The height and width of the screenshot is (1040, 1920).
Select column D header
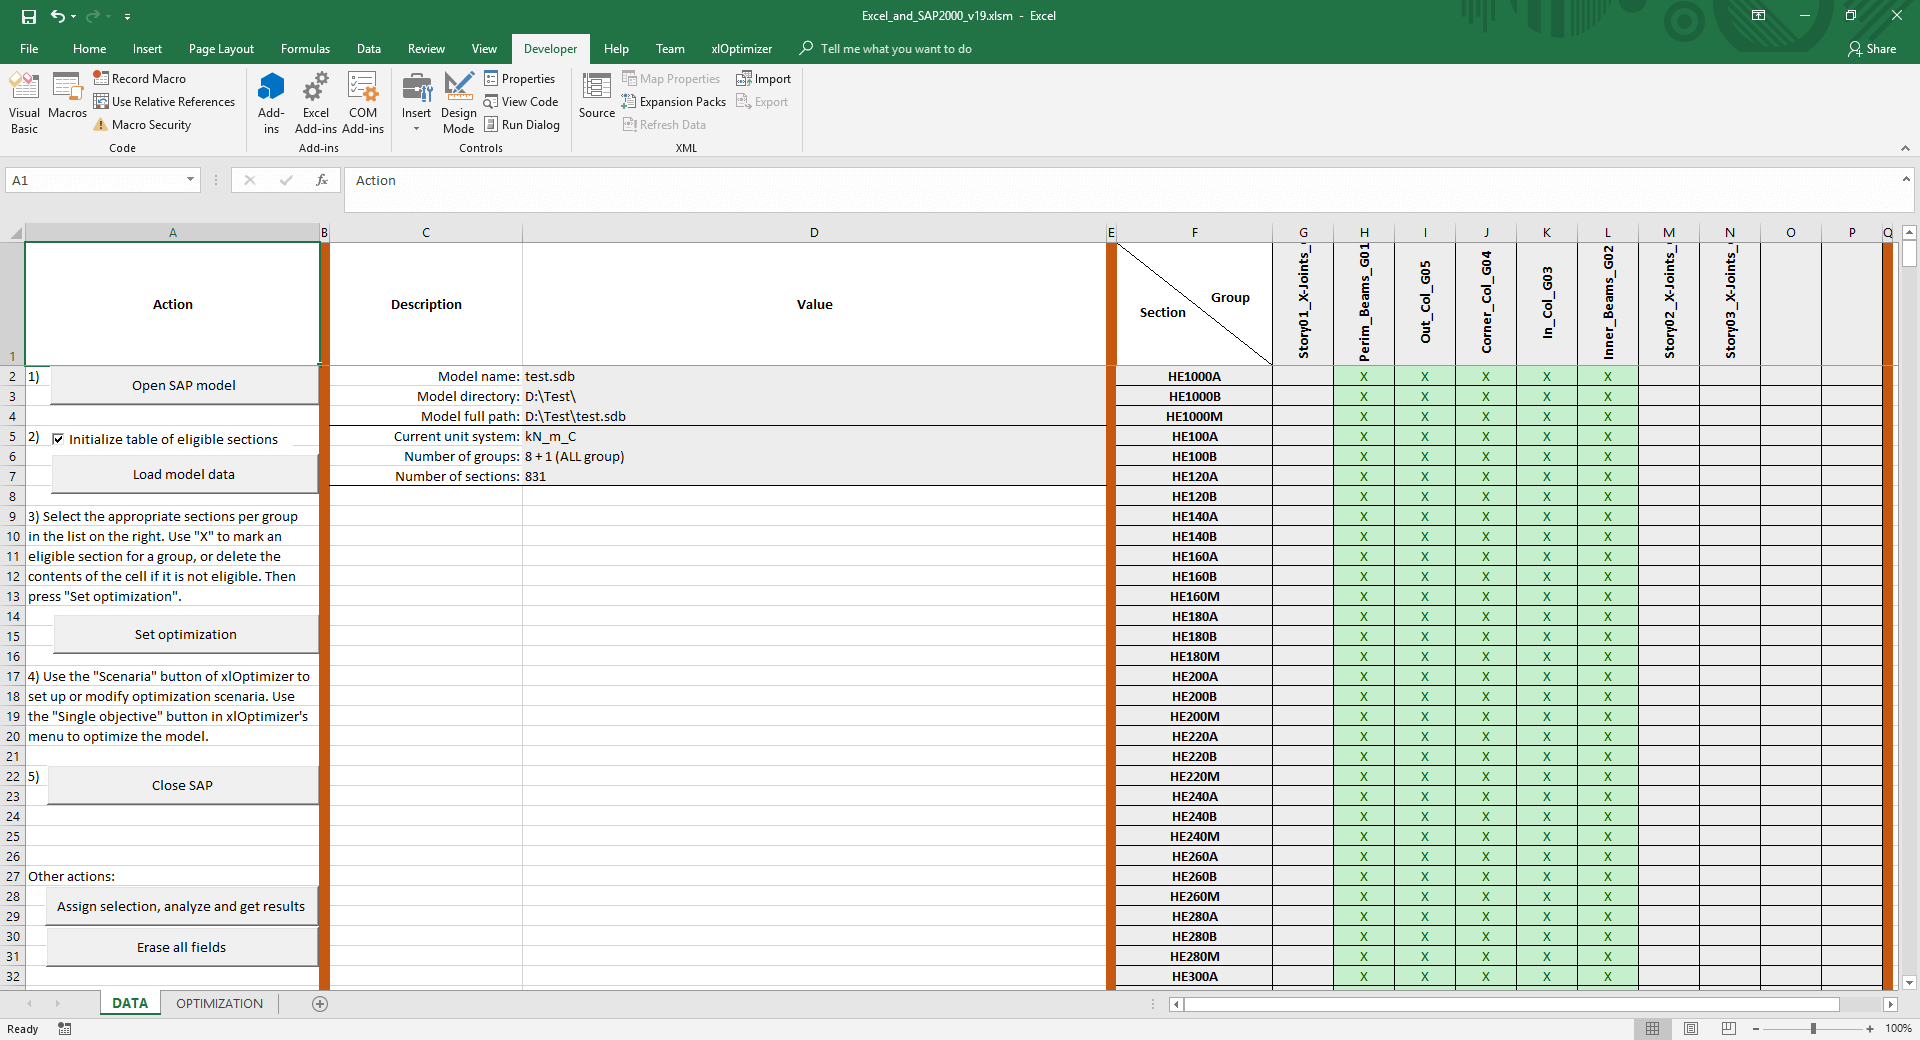click(814, 233)
